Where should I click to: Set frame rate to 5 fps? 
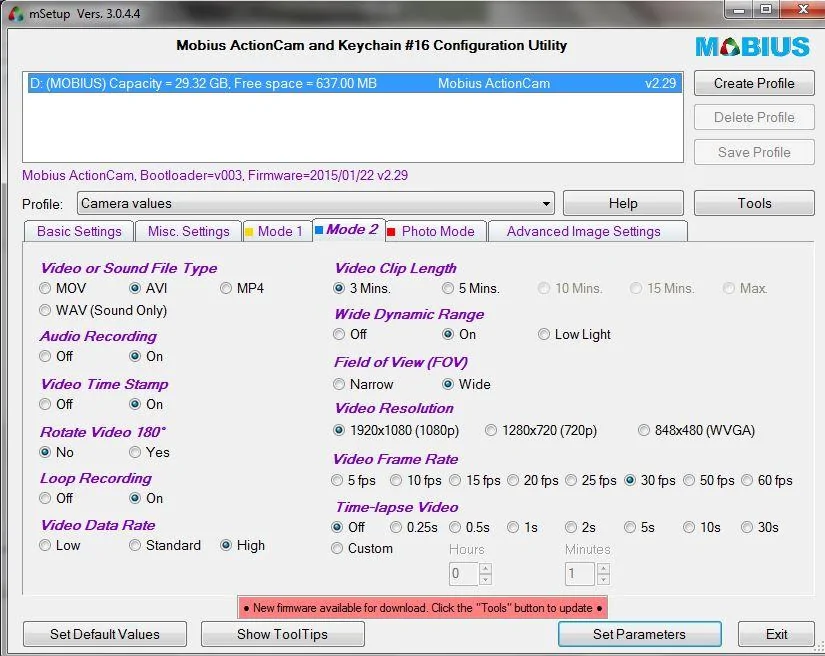coord(354,480)
